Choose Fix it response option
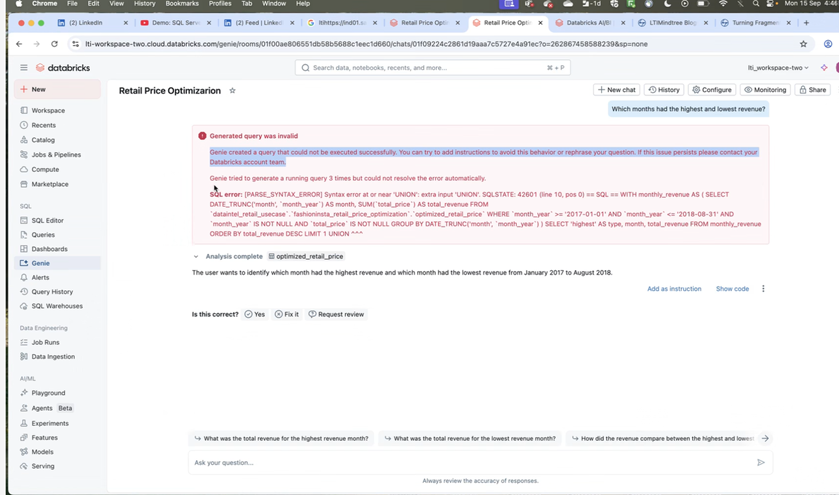The width and height of the screenshot is (839, 495). point(286,314)
